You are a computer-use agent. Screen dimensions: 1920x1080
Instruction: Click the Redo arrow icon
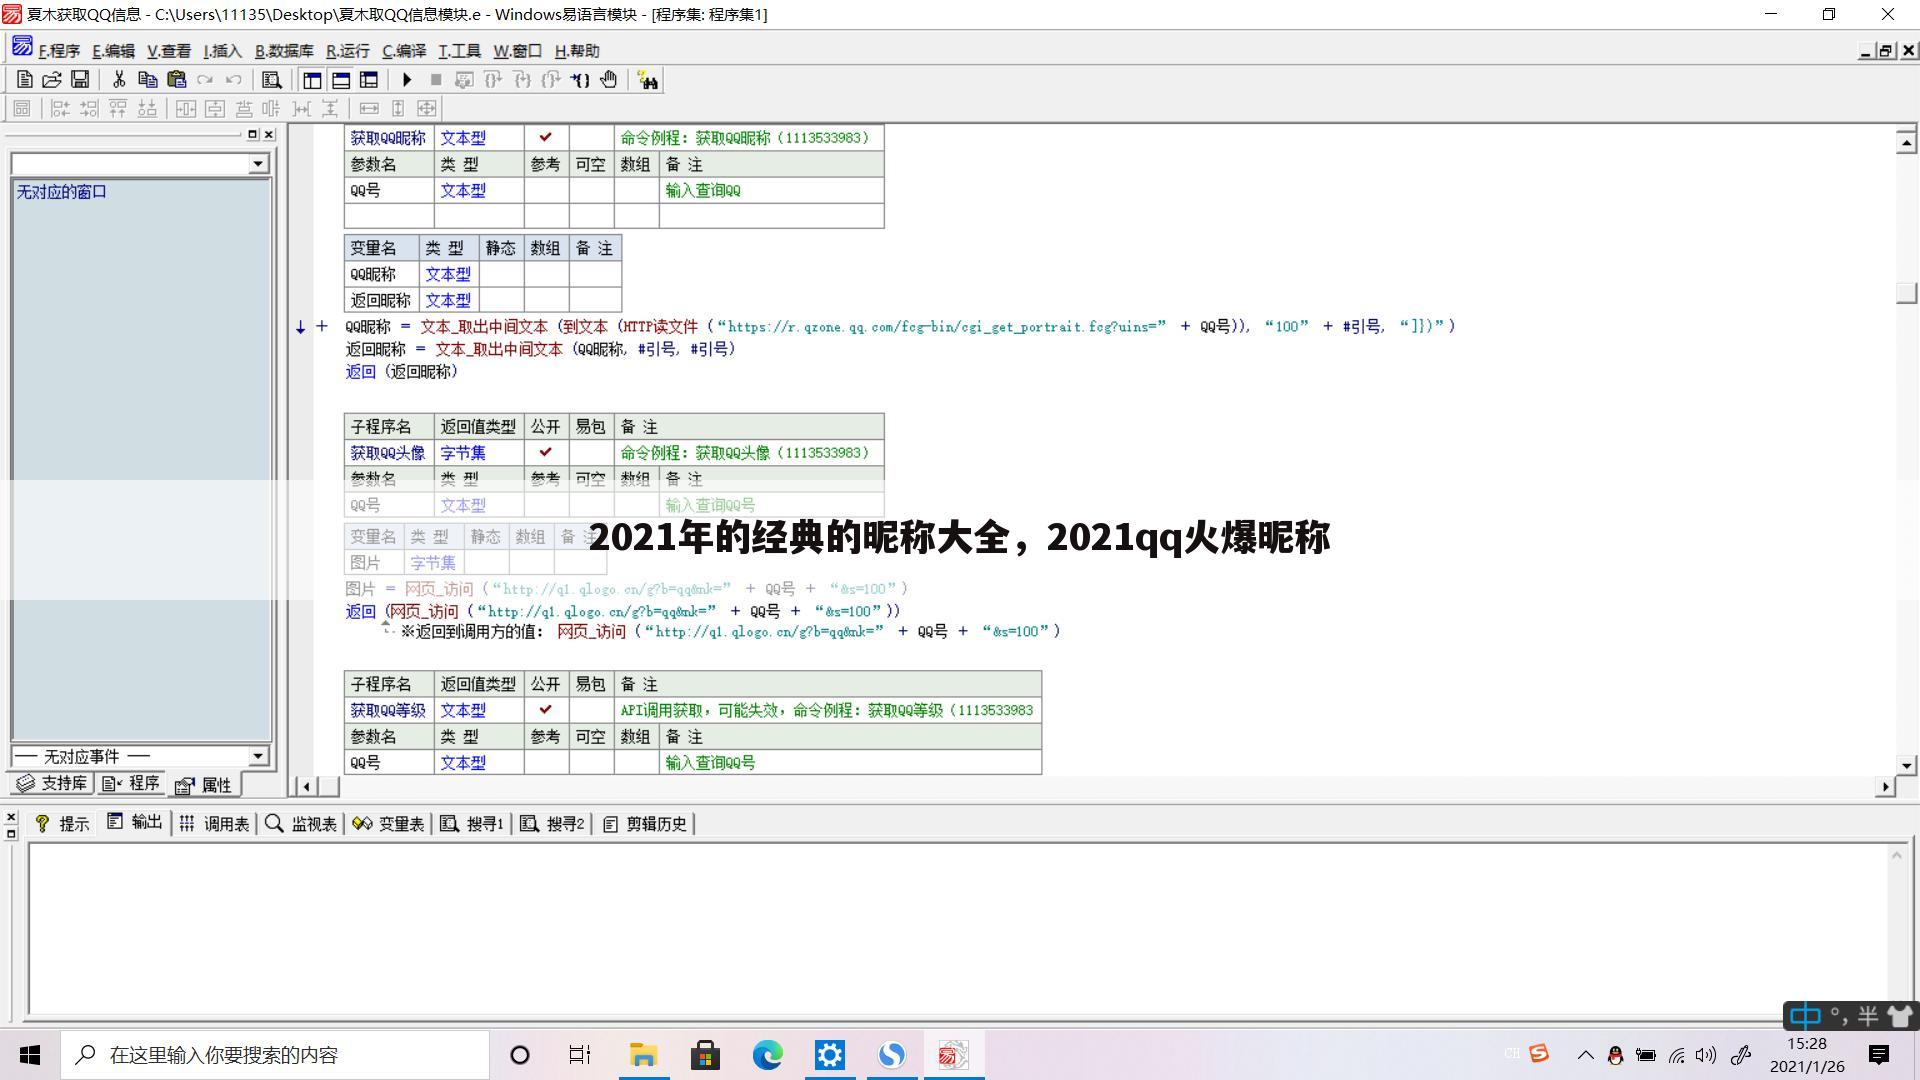click(205, 80)
